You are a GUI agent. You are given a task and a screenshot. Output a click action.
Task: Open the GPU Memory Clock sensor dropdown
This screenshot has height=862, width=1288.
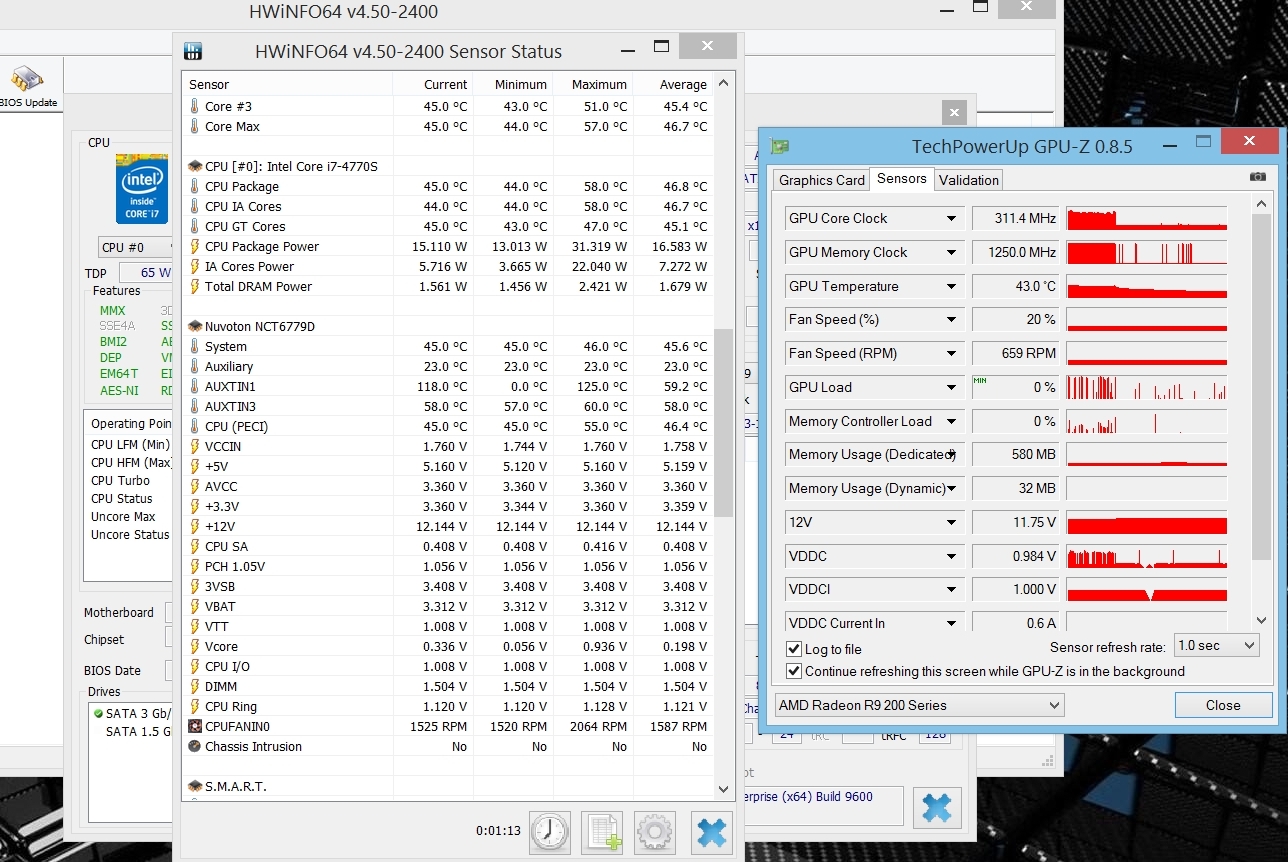click(952, 252)
